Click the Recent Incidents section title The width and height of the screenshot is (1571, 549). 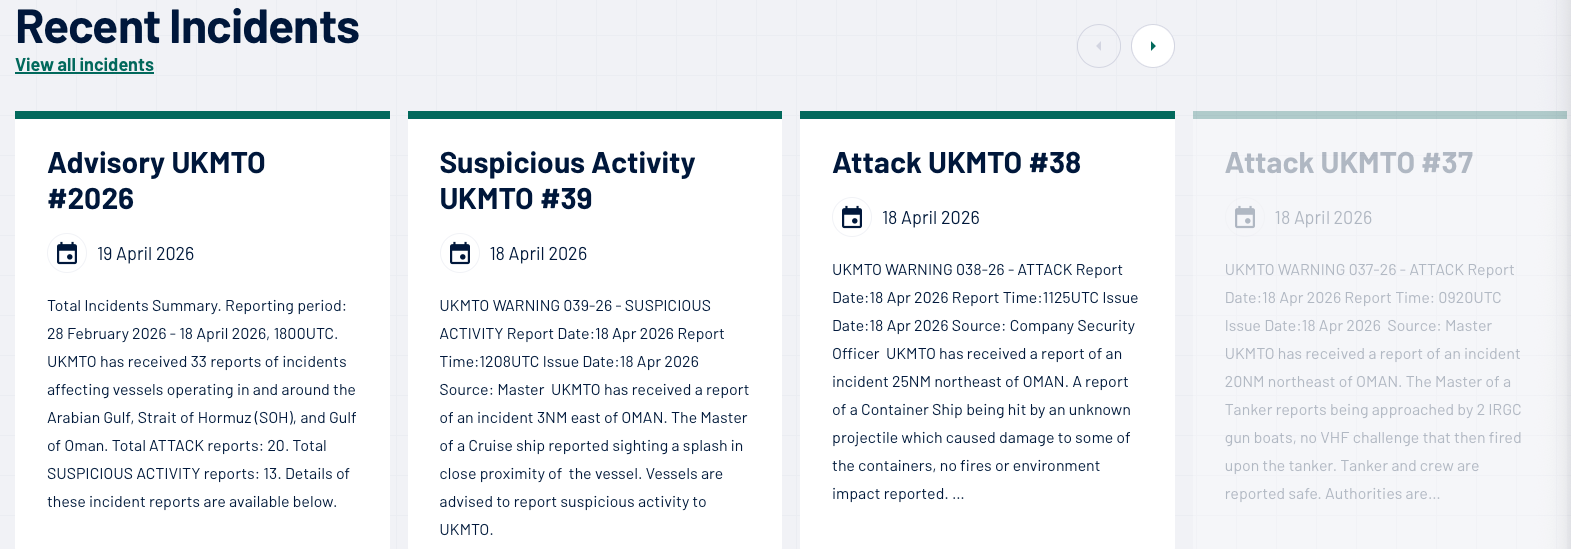[x=188, y=26]
